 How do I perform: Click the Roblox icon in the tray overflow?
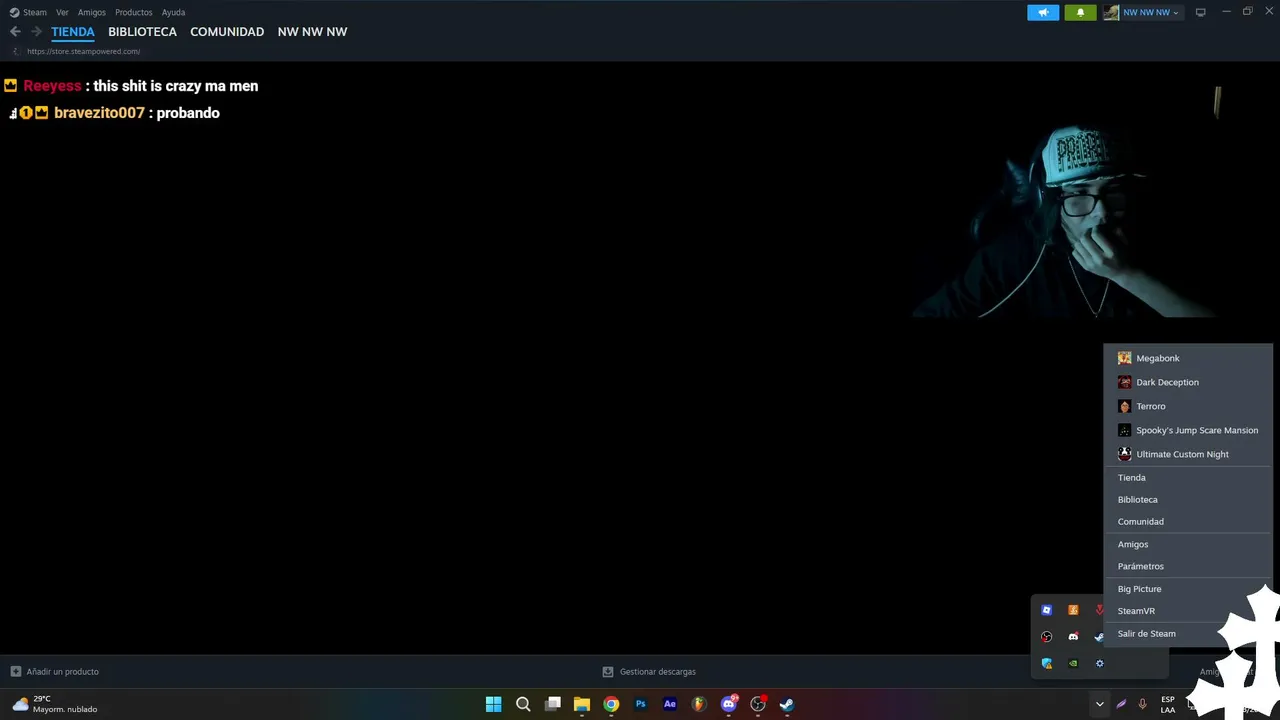[1047, 610]
